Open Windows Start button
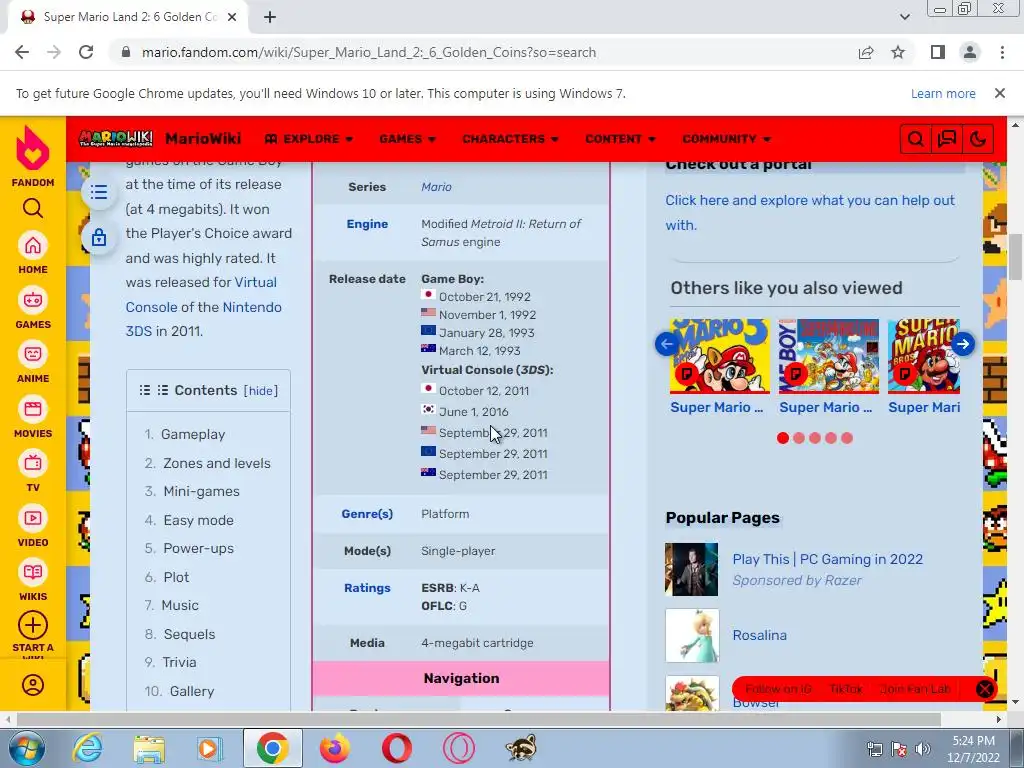 pyautogui.click(x=27, y=748)
